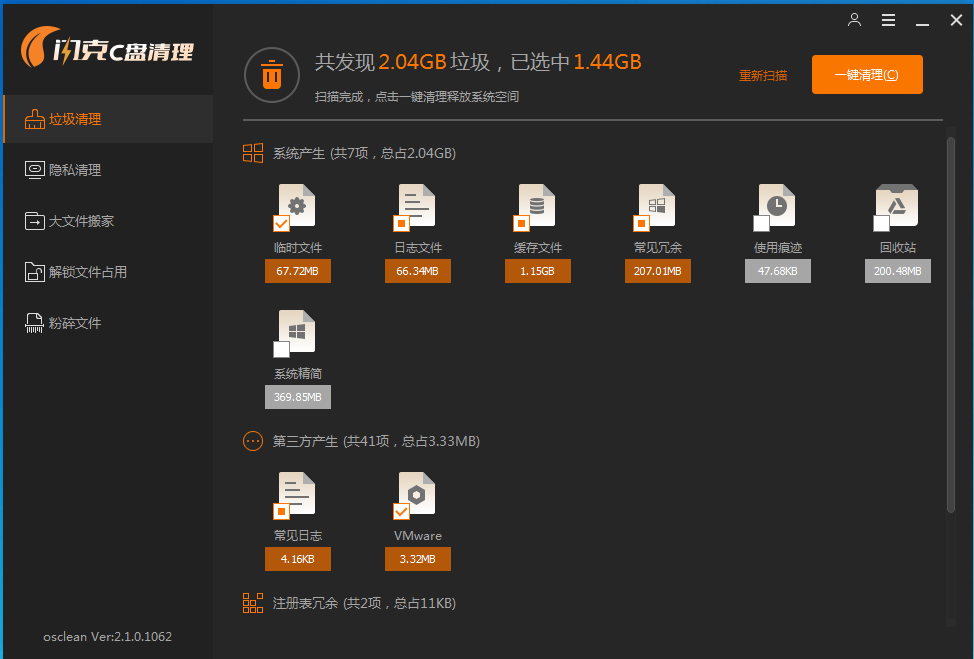The height and width of the screenshot is (659, 974).
Task: Click the vertical scrollbar of junk list
Action: coord(950,320)
